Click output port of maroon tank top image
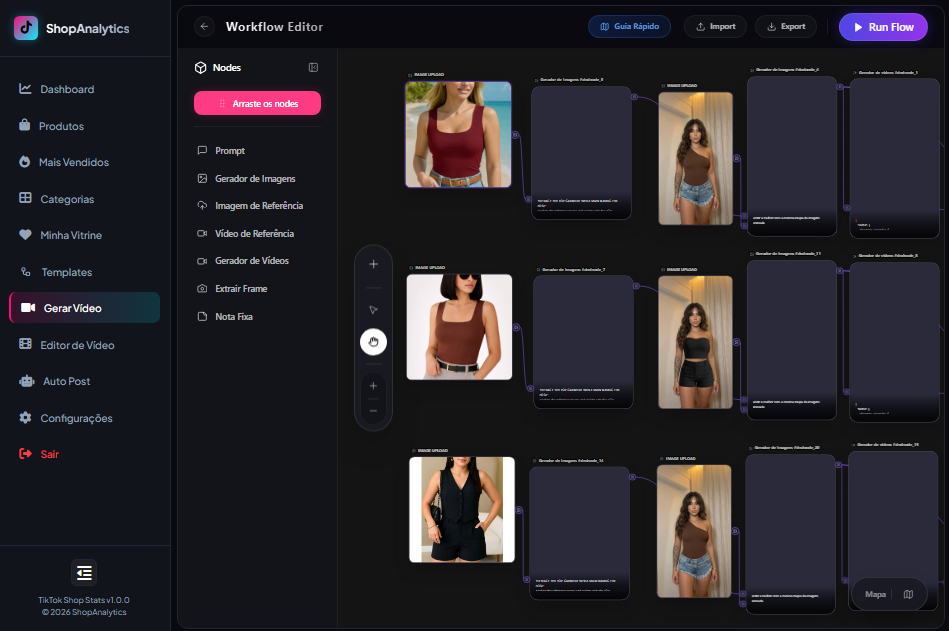This screenshot has width=949, height=631. [516, 135]
